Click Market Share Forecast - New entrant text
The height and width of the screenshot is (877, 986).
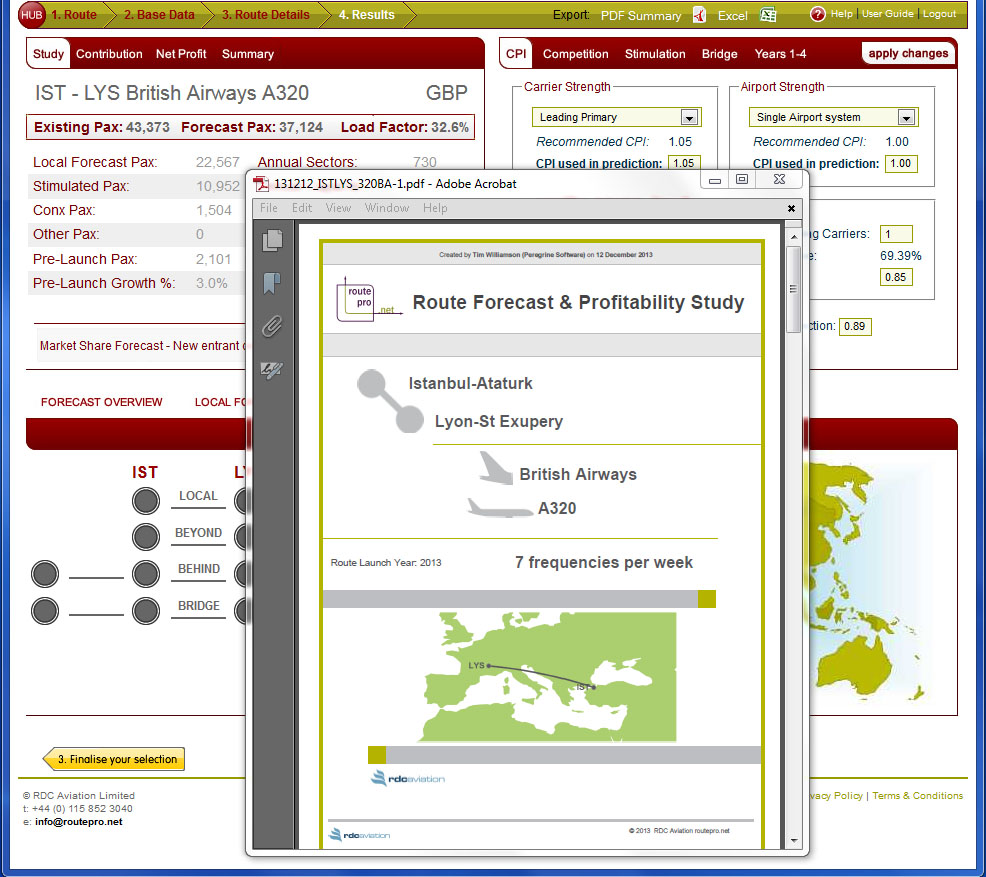[x=143, y=346]
